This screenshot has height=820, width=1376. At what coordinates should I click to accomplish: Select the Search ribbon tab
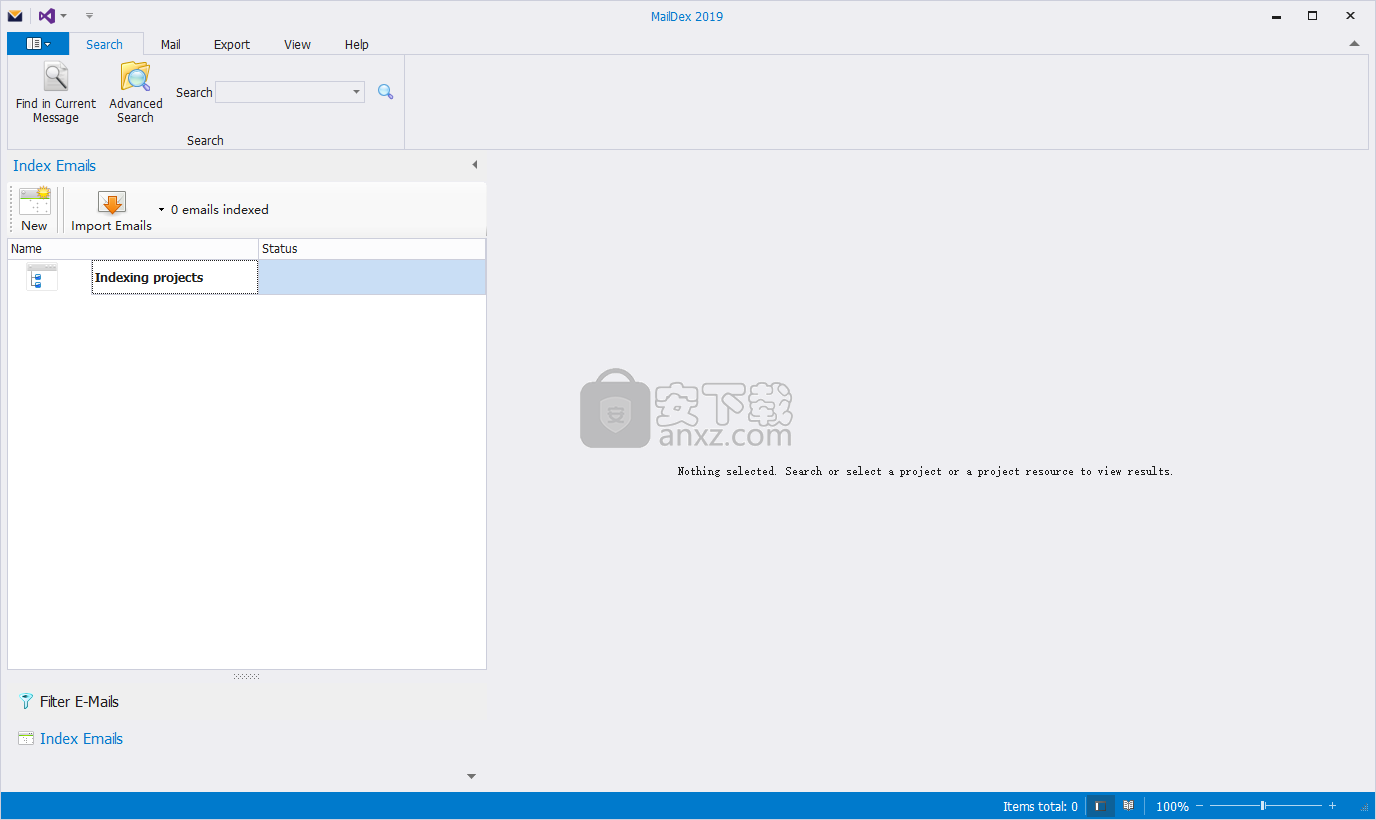[x=105, y=44]
